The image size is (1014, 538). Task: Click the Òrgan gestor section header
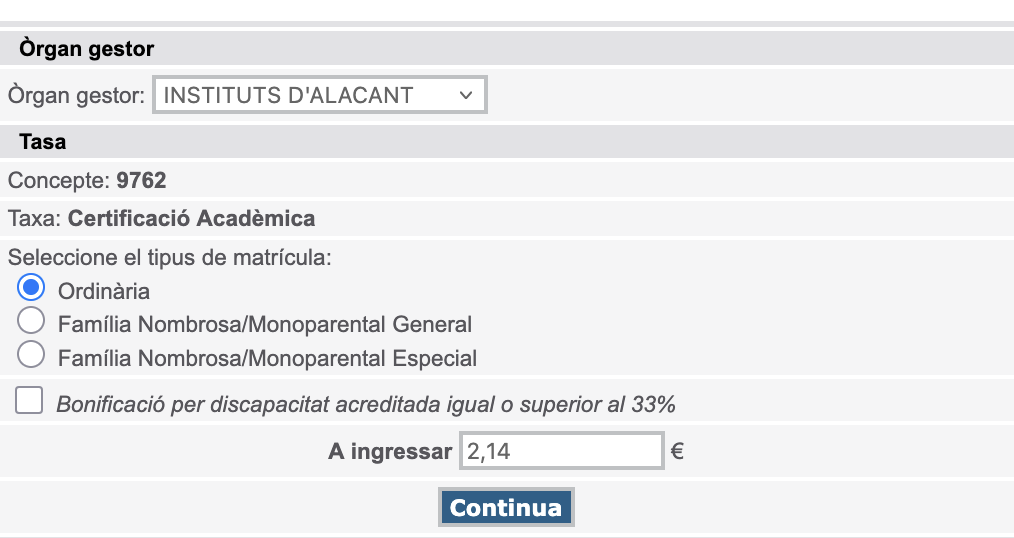87,49
